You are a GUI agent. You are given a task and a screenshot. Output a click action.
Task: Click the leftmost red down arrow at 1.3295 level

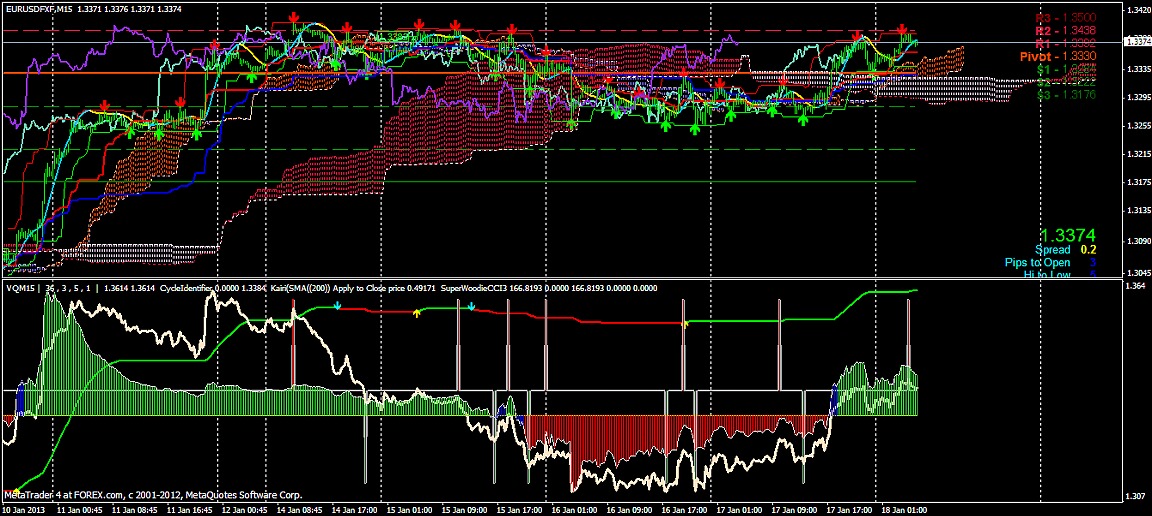point(104,103)
